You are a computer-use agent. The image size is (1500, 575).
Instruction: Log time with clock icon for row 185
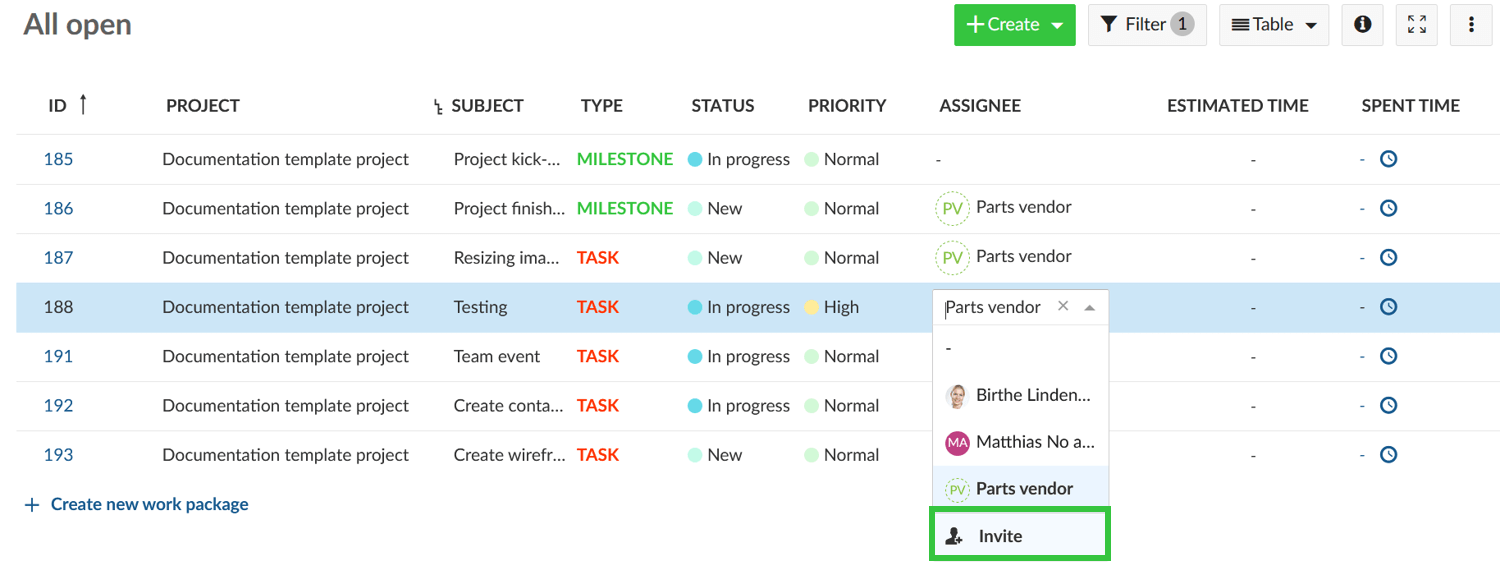pos(1388,159)
